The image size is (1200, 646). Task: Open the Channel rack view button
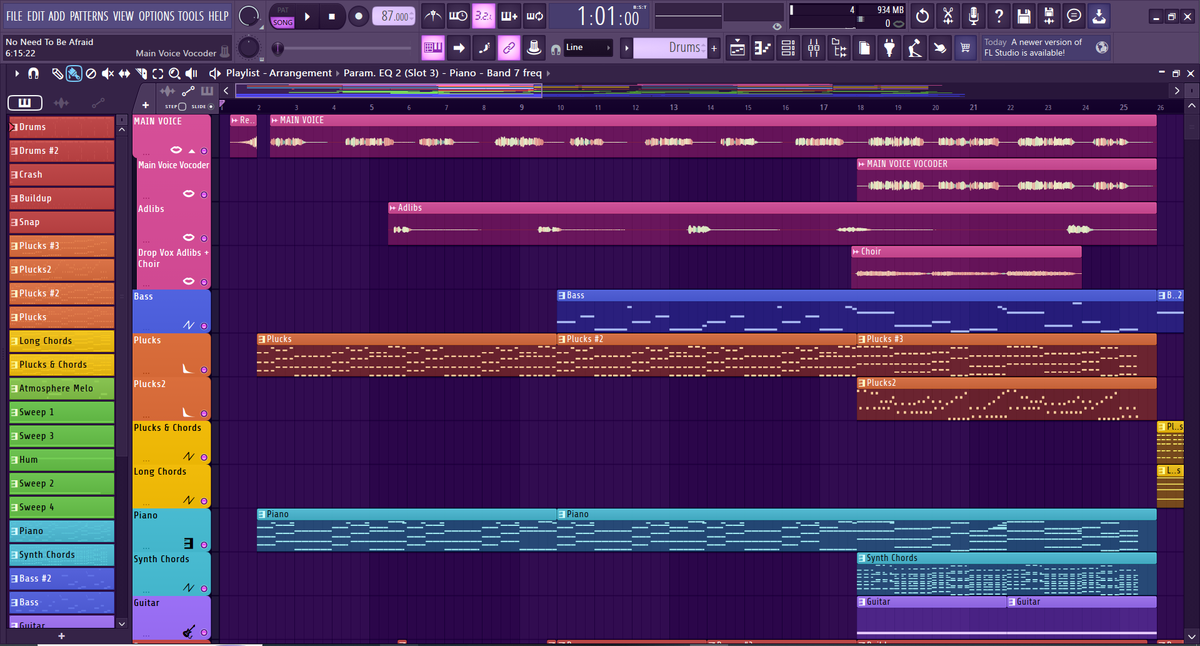[787, 48]
